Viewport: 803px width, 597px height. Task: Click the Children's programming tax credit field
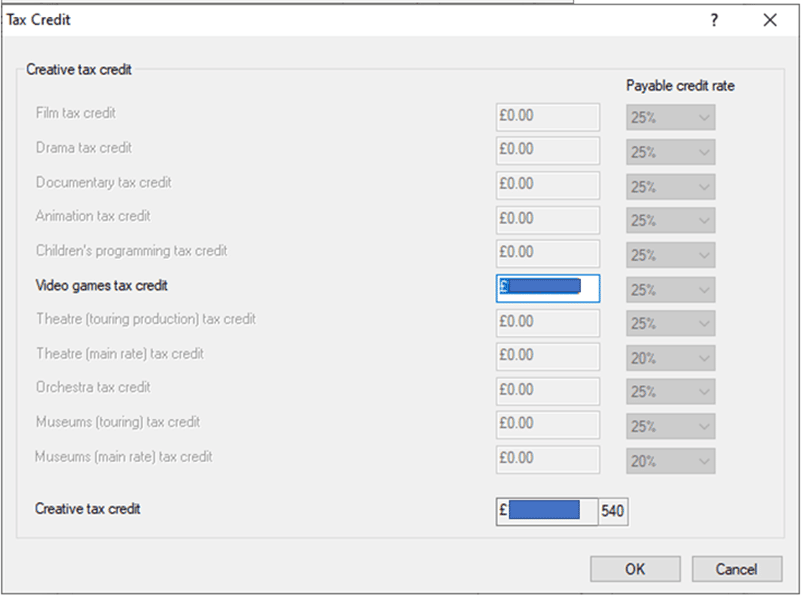point(548,253)
